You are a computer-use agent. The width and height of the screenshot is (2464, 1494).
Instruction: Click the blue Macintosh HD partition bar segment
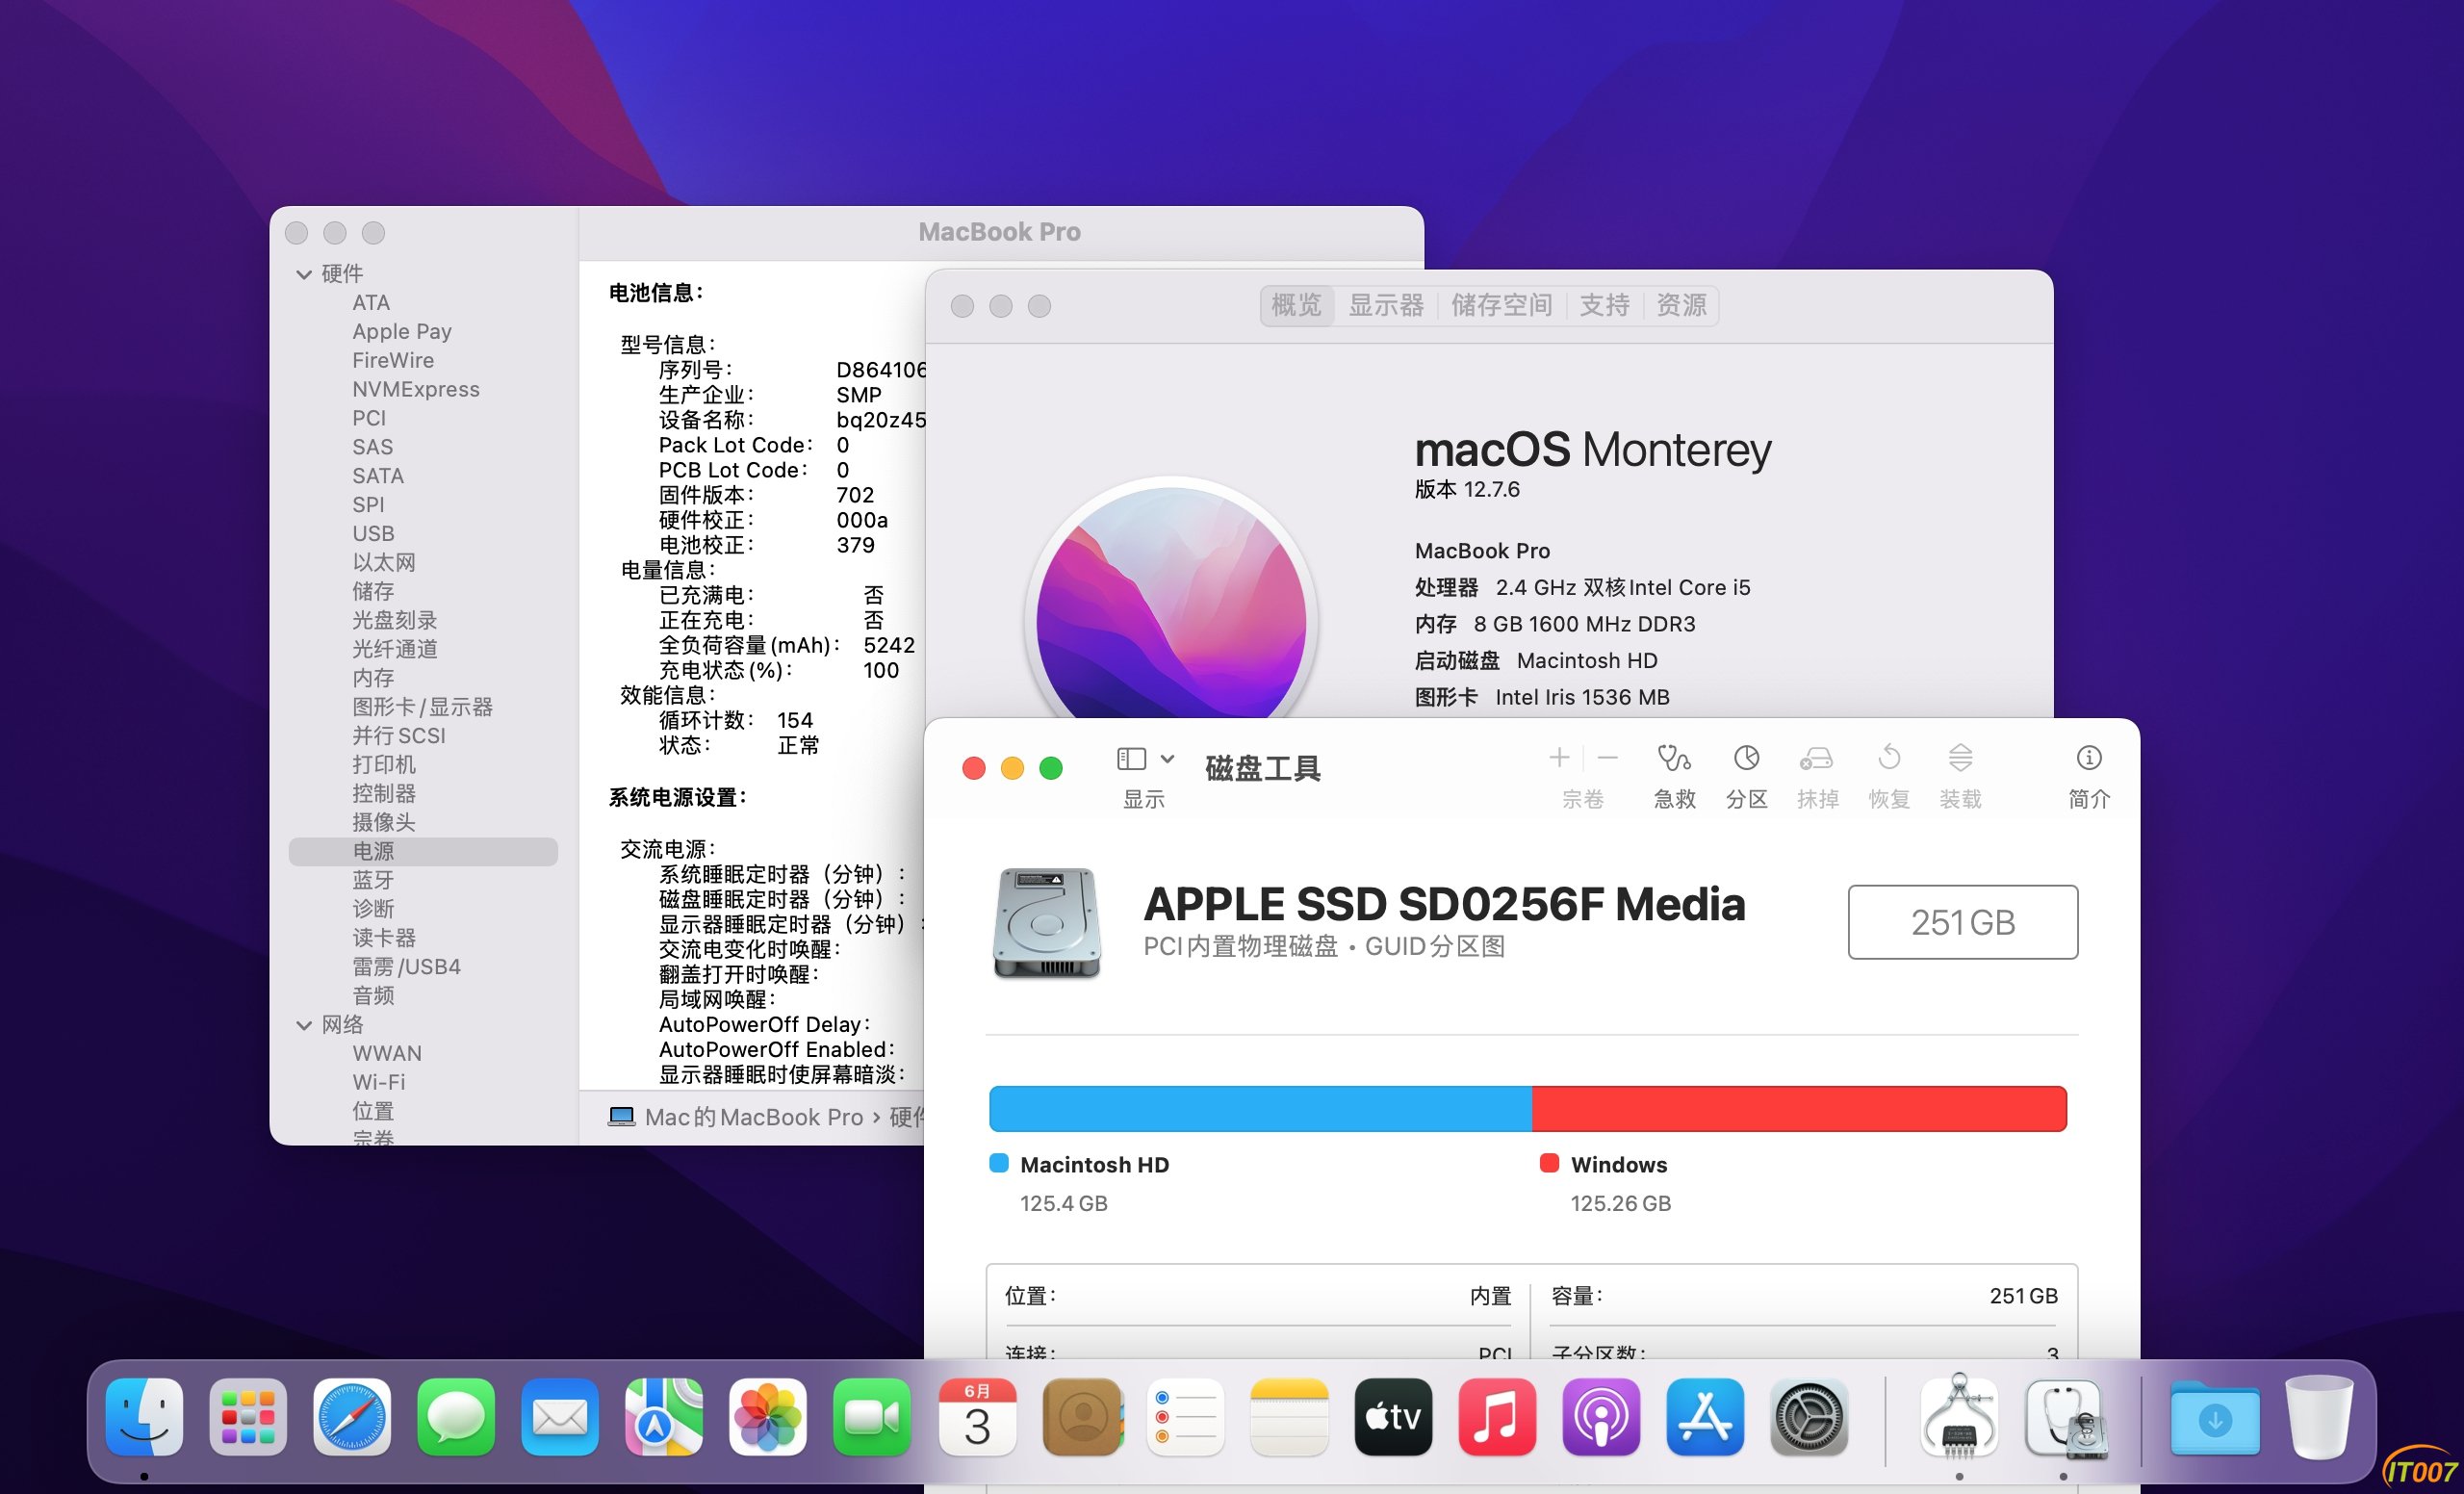[1260, 1109]
